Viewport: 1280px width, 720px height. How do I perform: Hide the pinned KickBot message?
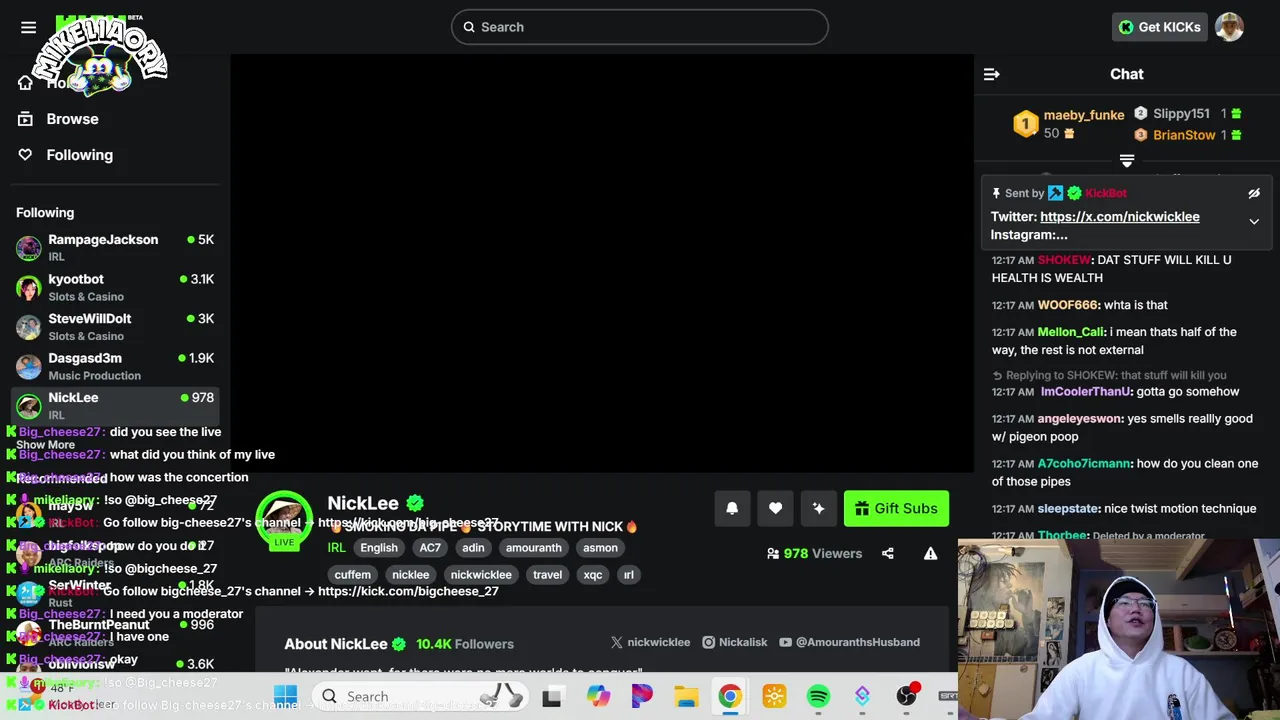(x=1254, y=193)
